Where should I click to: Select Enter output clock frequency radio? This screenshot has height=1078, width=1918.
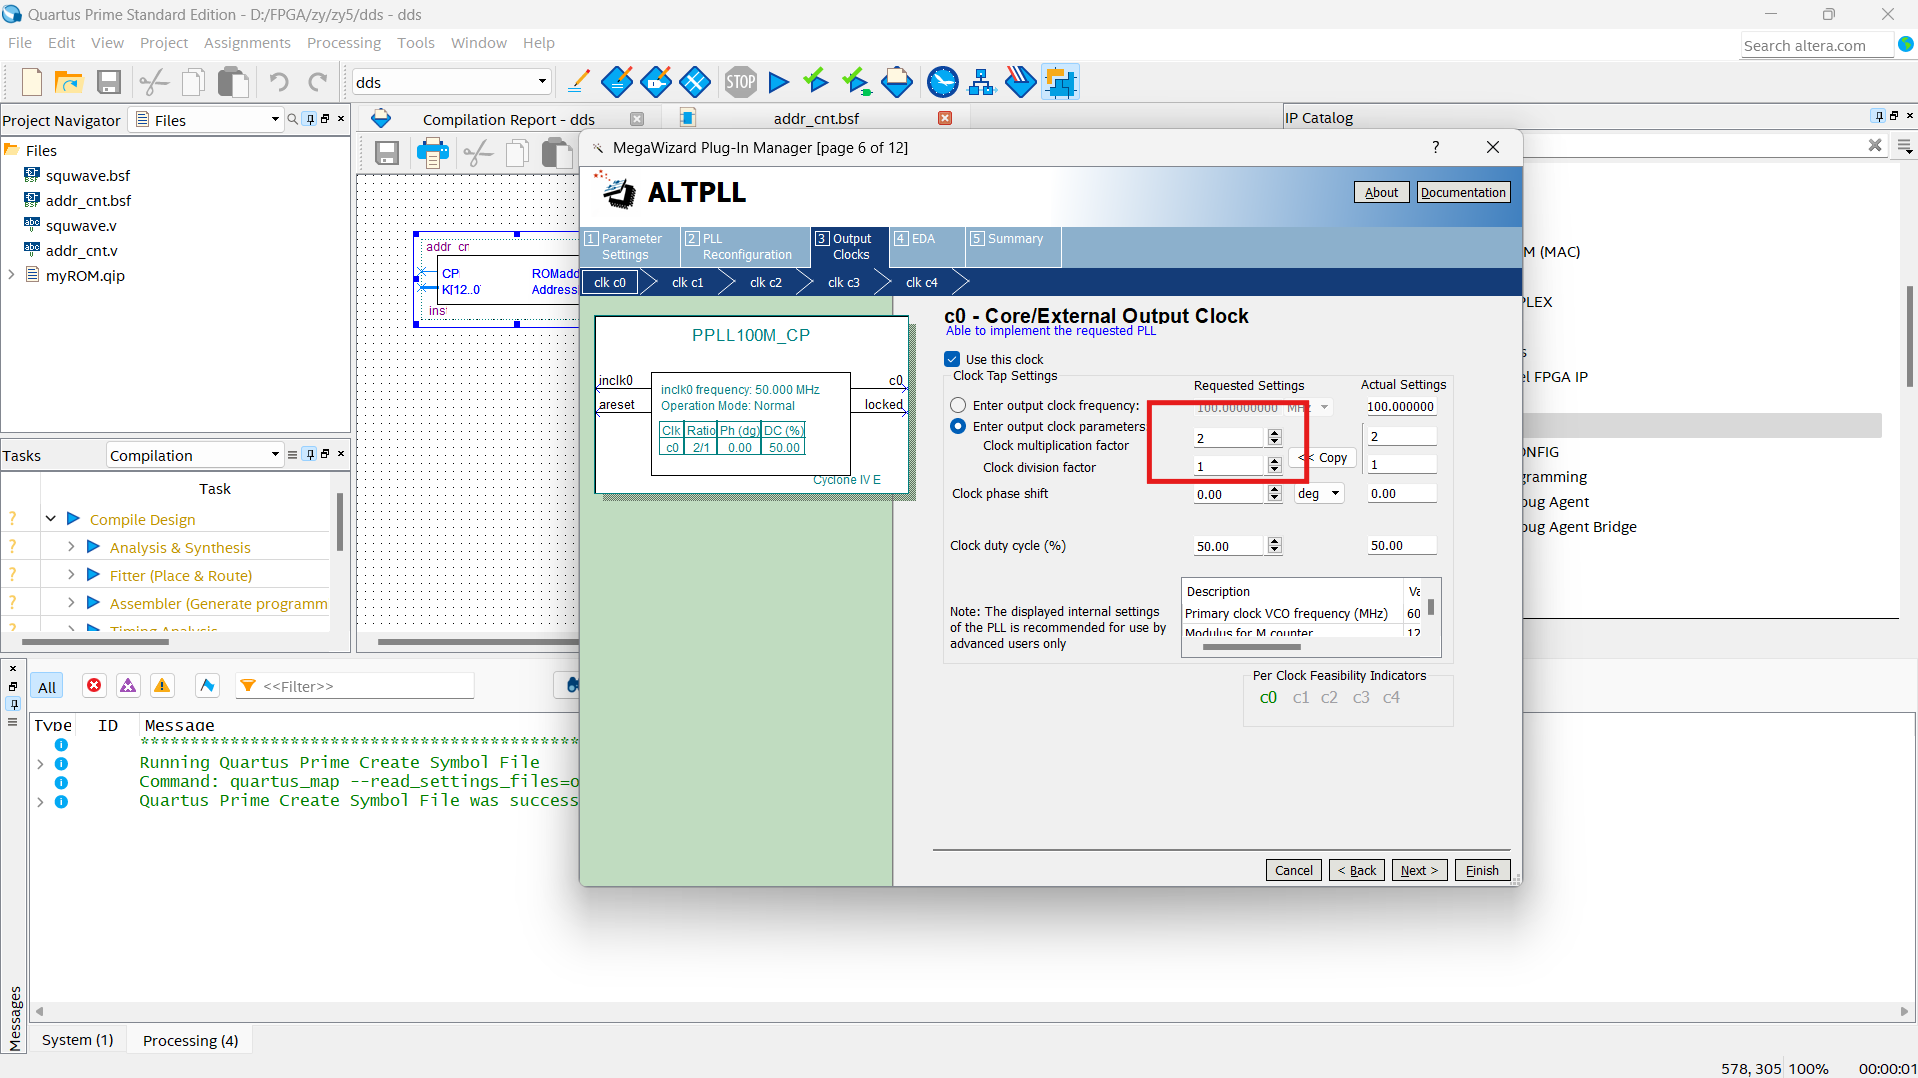click(x=958, y=405)
